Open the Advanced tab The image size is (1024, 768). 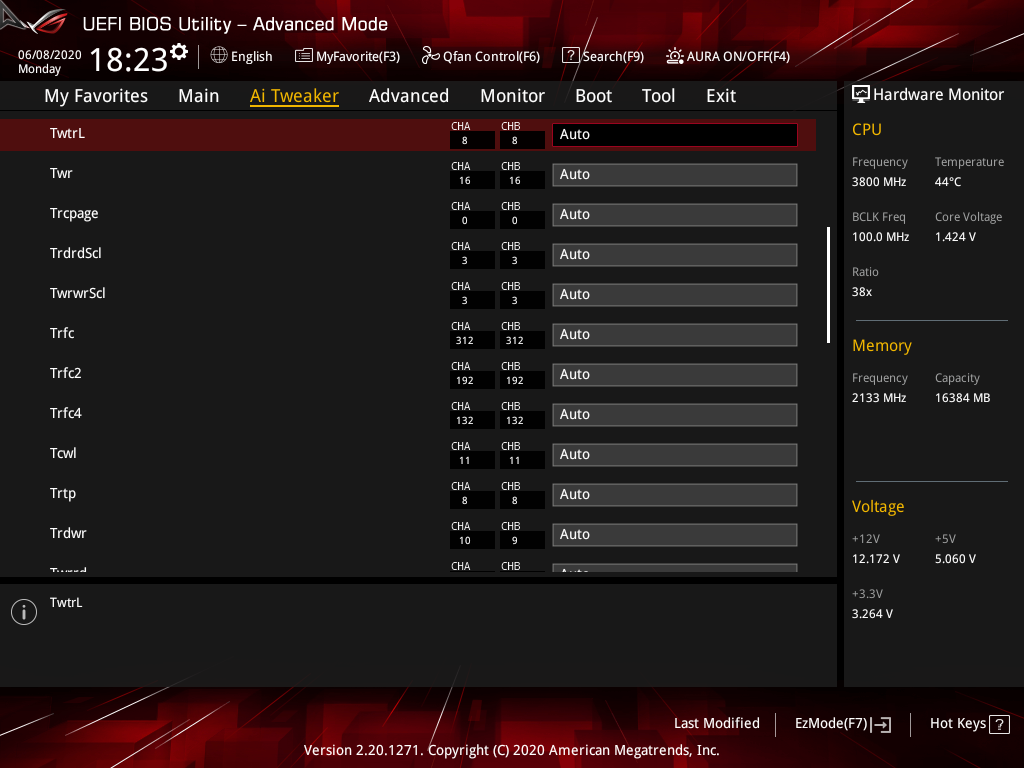[x=409, y=95]
